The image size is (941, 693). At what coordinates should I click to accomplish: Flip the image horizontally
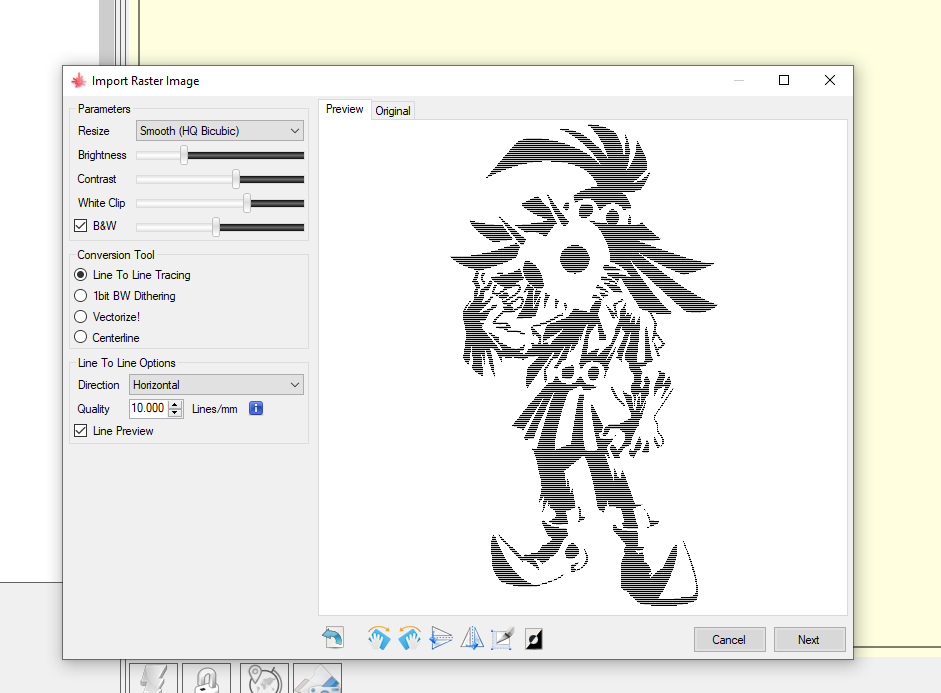click(x=472, y=638)
